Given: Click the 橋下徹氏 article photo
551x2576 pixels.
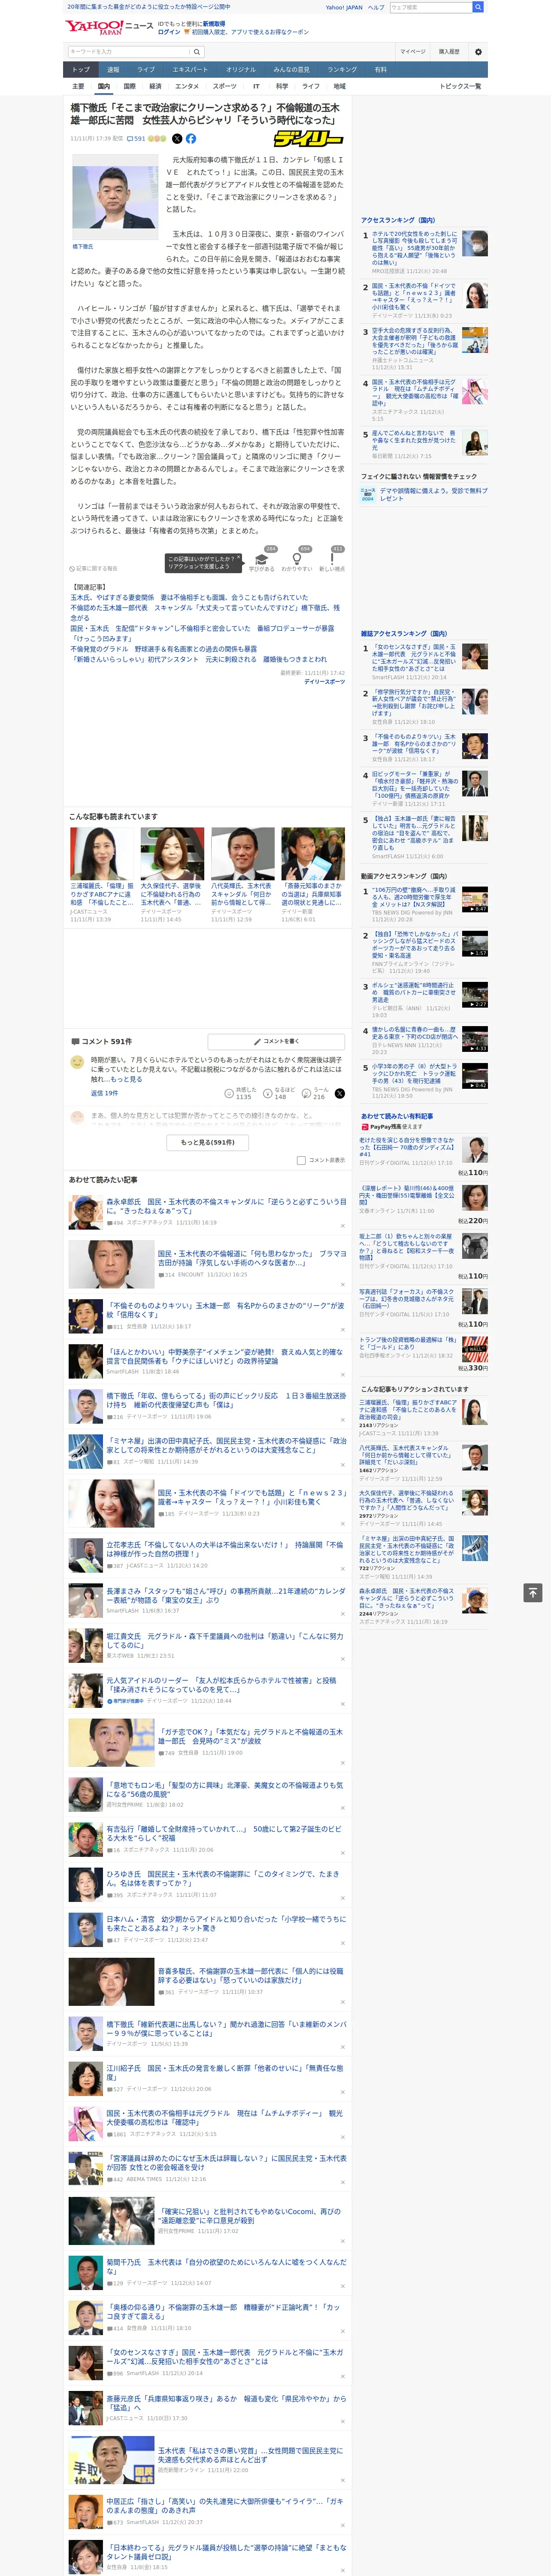Looking at the screenshot, I should click(x=115, y=198).
